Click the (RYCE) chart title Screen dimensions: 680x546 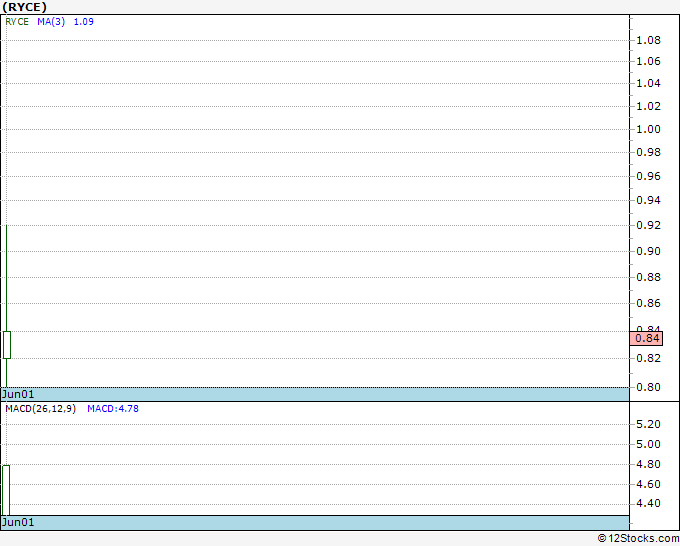point(24,7)
